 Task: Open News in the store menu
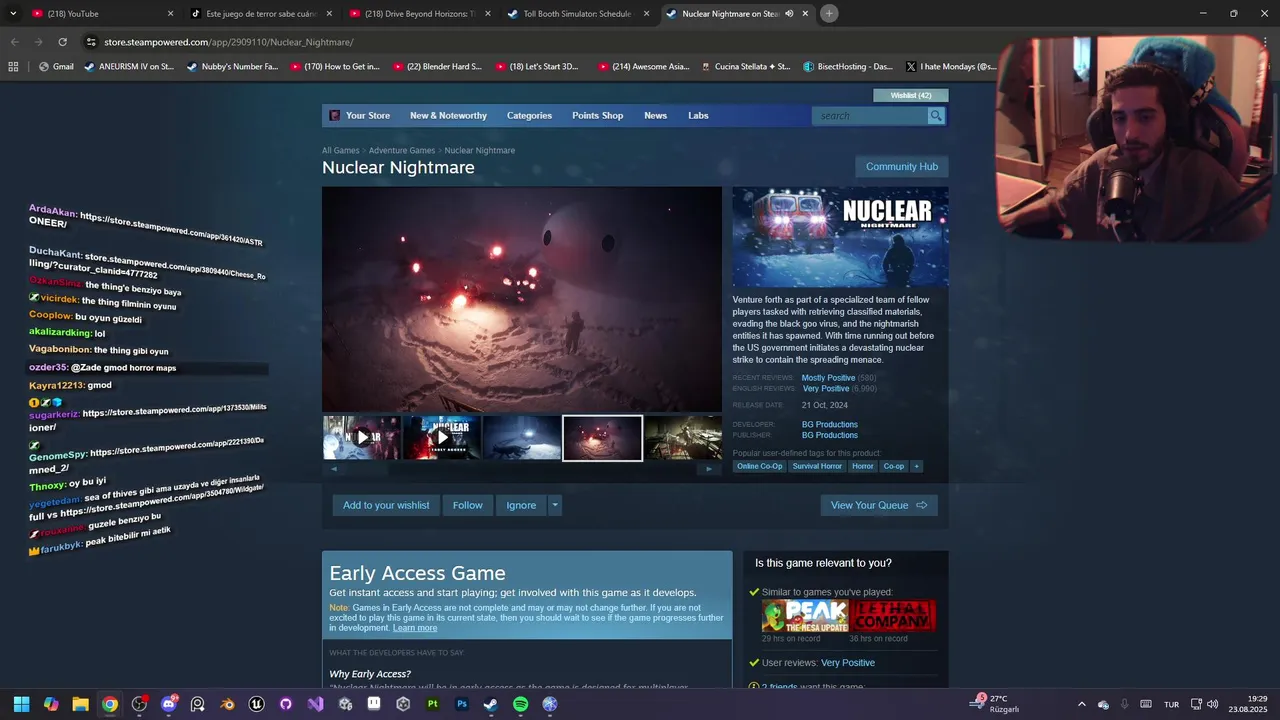tap(655, 116)
